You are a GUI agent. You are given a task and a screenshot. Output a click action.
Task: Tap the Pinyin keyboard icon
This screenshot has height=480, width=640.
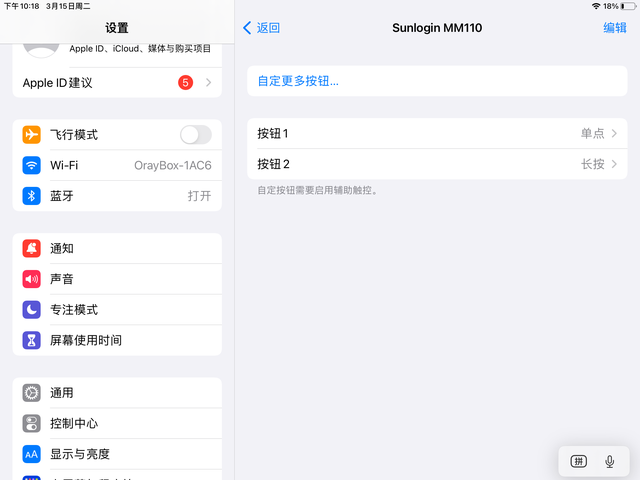point(578,462)
